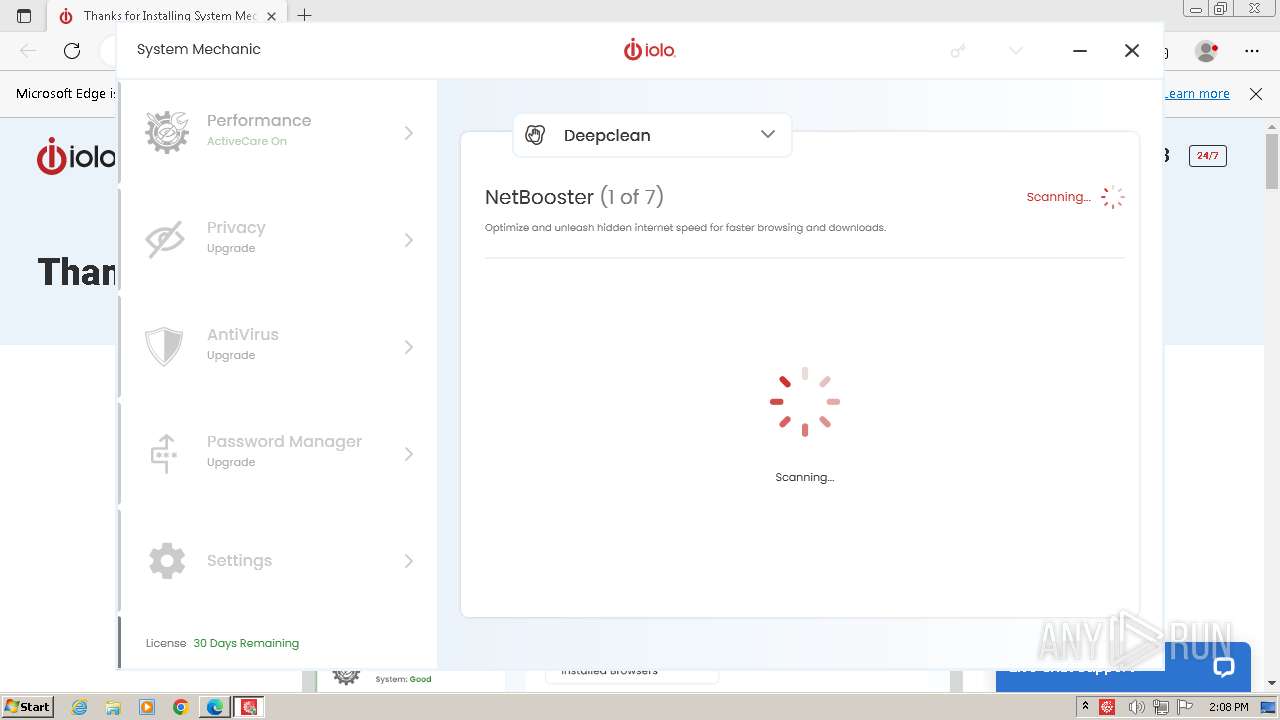Refresh the Edge browser page

(72, 50)
